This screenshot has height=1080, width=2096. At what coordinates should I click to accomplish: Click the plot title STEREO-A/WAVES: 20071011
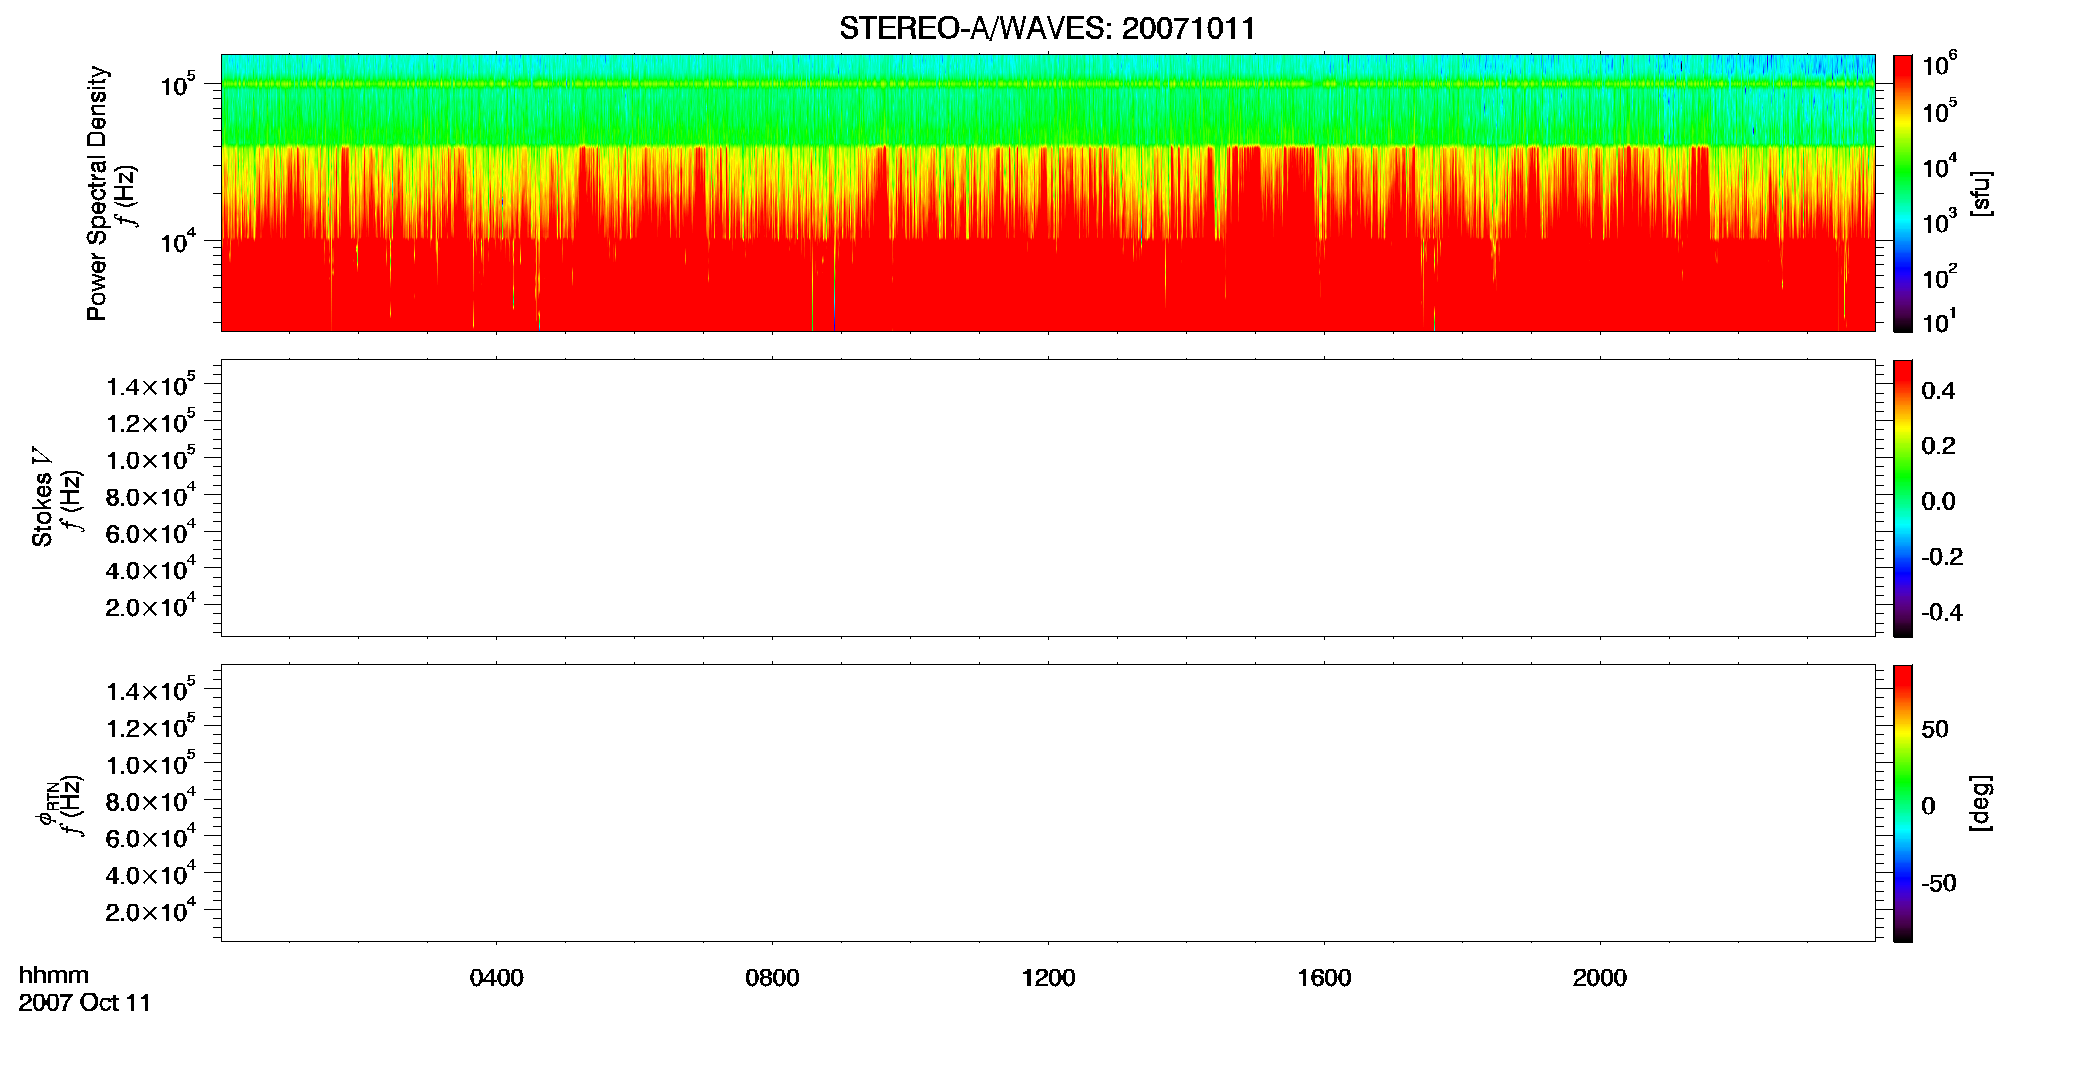point(1047,29)
